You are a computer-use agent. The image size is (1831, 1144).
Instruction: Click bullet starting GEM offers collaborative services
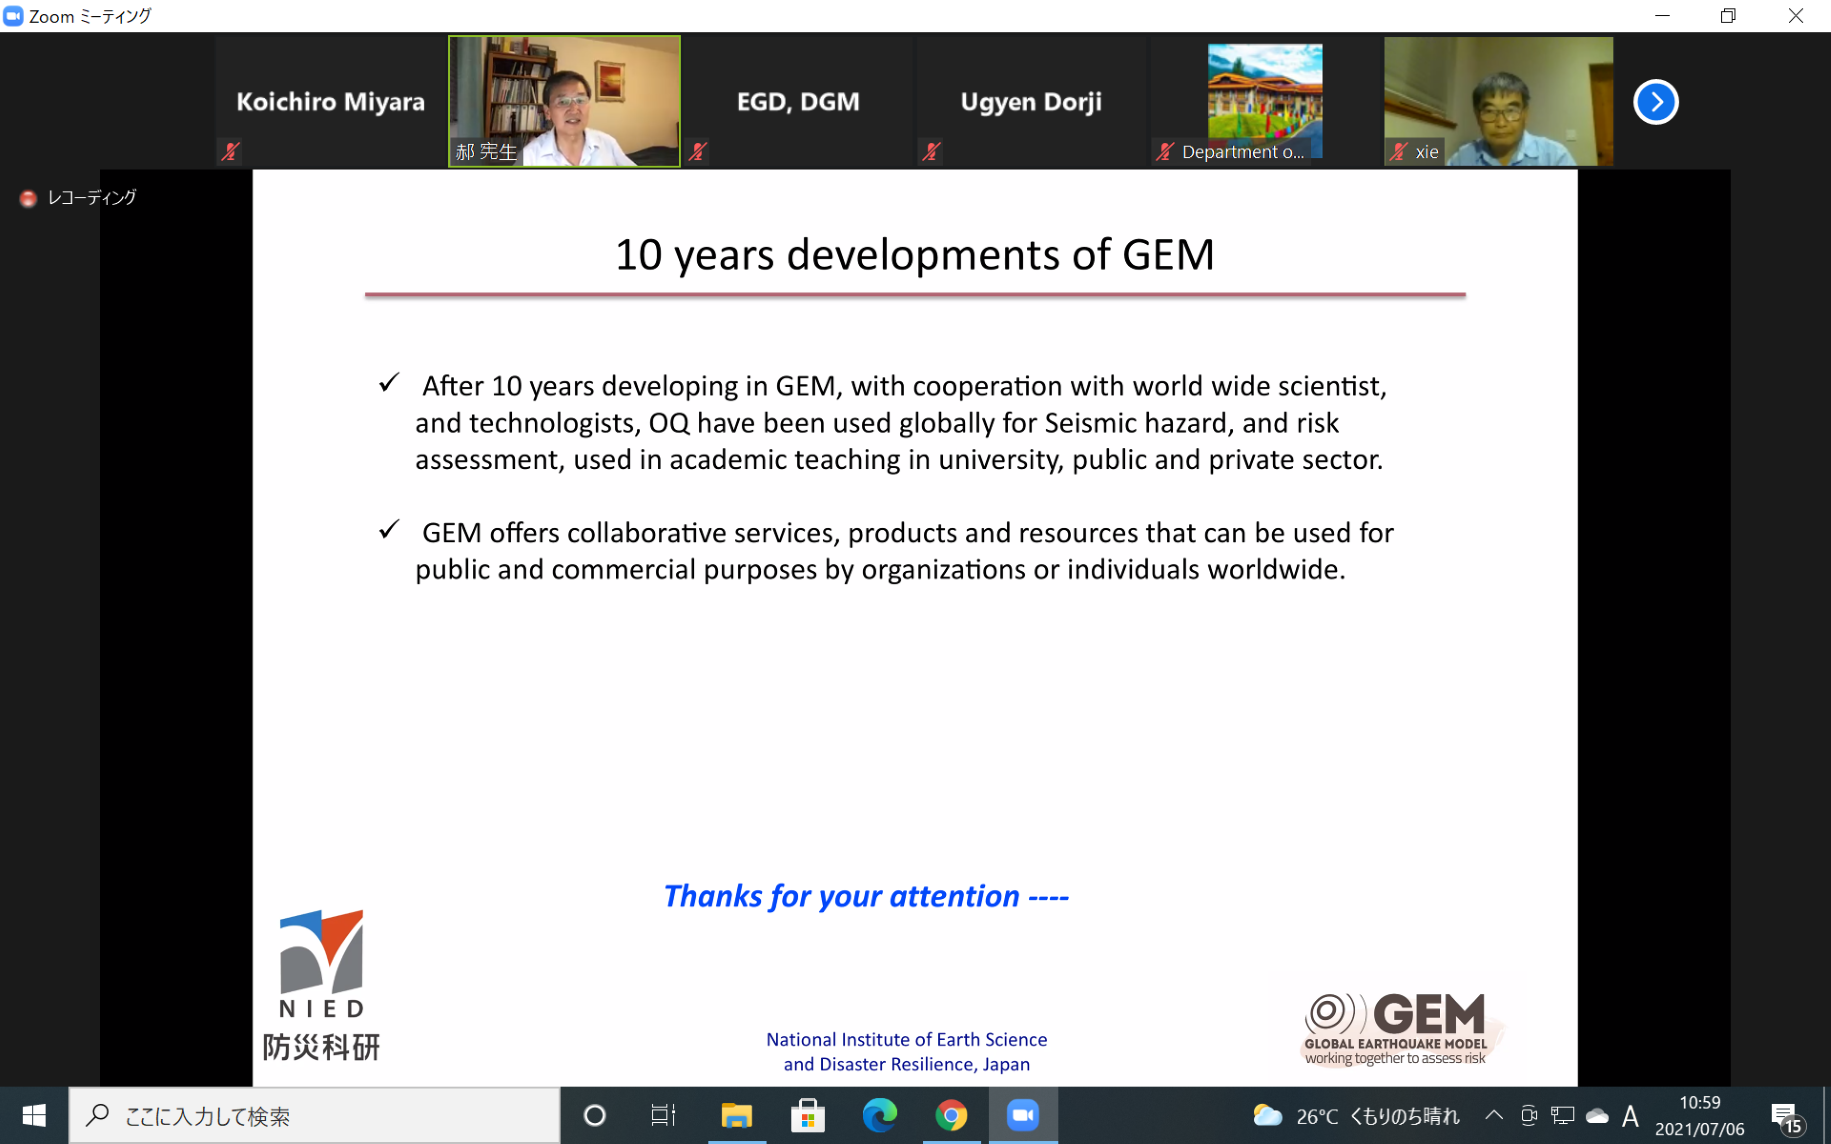[x=888, y=551]
